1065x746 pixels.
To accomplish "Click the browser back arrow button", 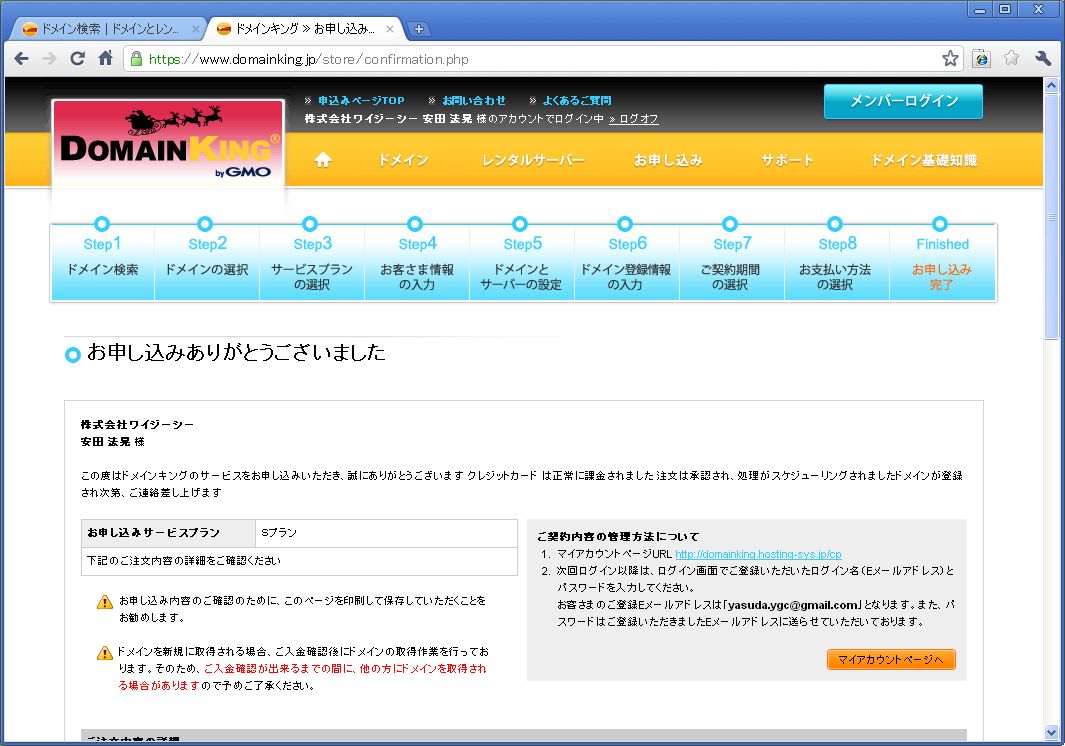I will pos(21,59).
